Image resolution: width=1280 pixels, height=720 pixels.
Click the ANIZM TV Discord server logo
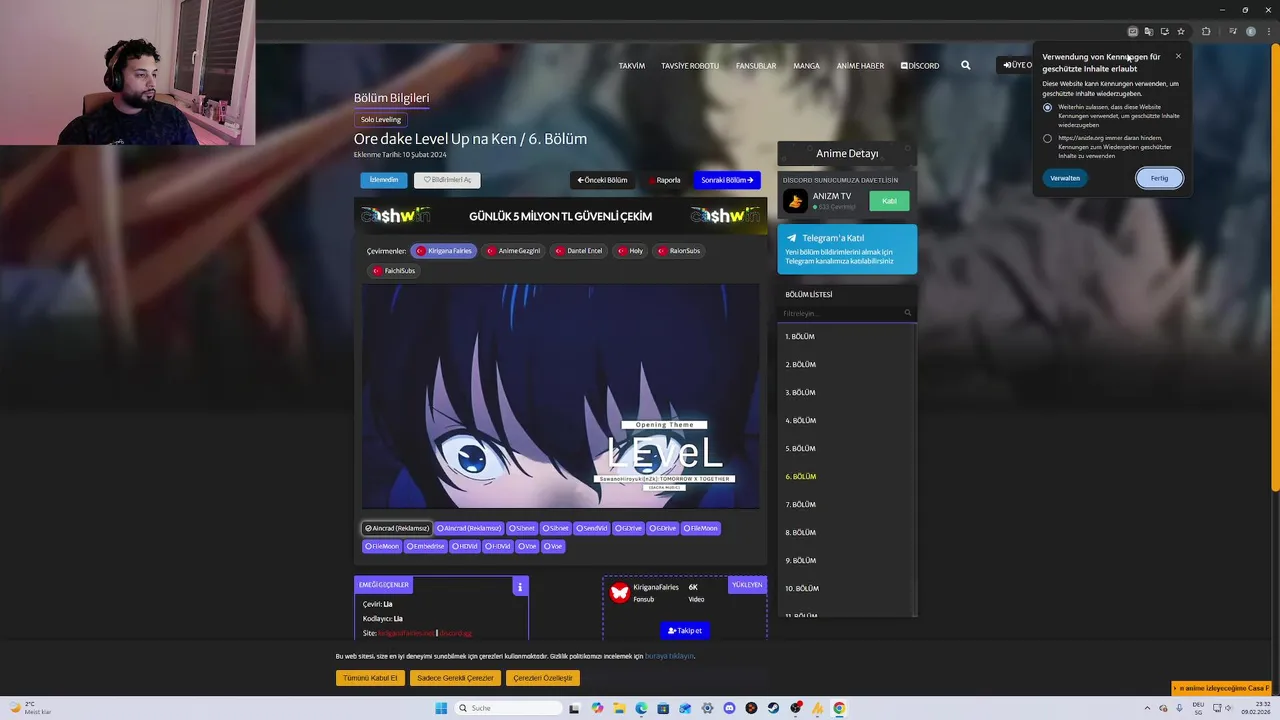click(x=795, y=201)
